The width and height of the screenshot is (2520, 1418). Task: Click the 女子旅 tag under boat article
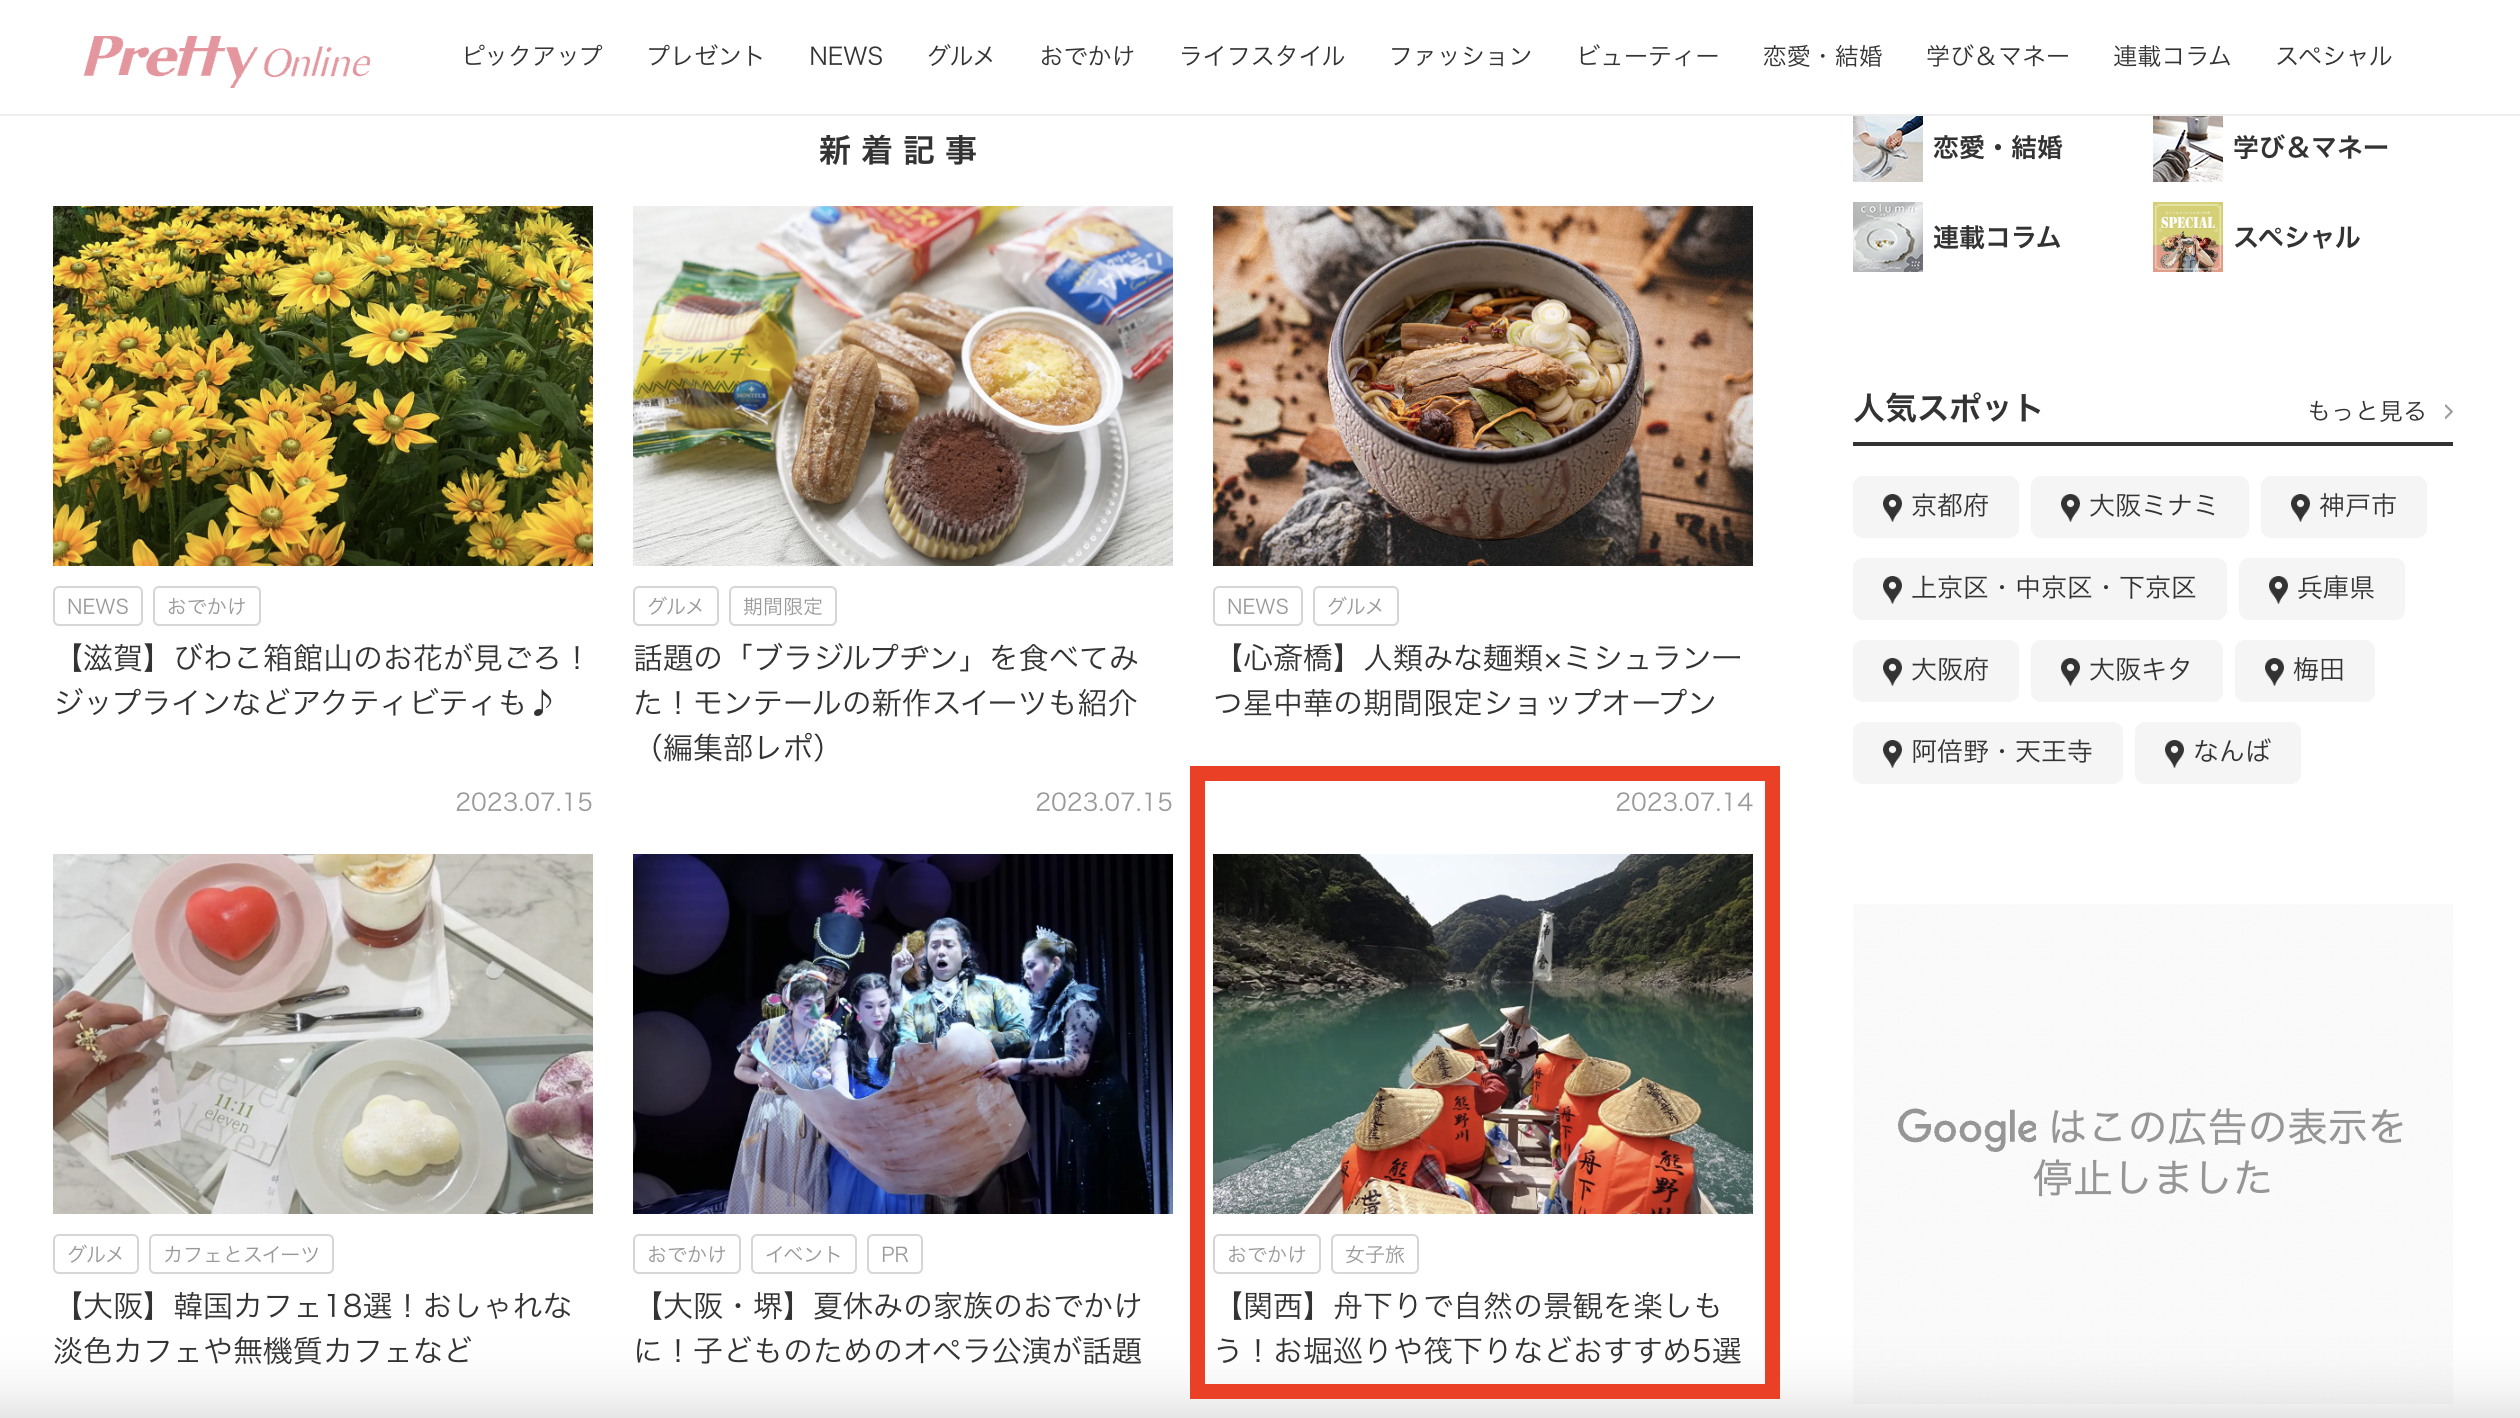(x=1374, y=1254)
